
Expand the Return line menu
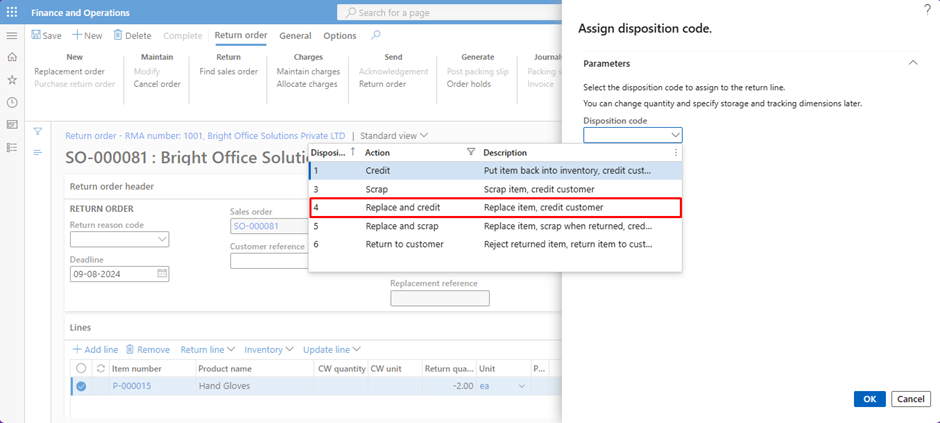[x=208, y=349]
